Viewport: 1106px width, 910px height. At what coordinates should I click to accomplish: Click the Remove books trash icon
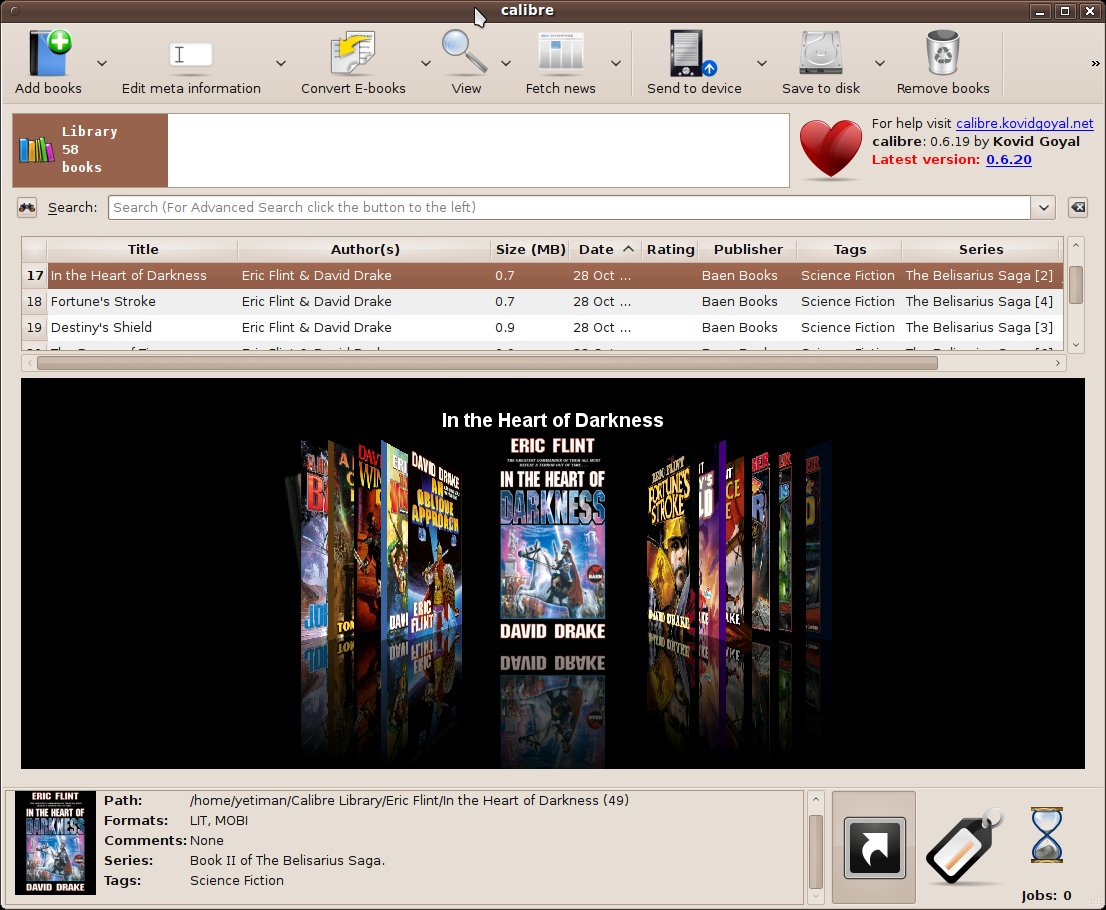tap(942, 54)
